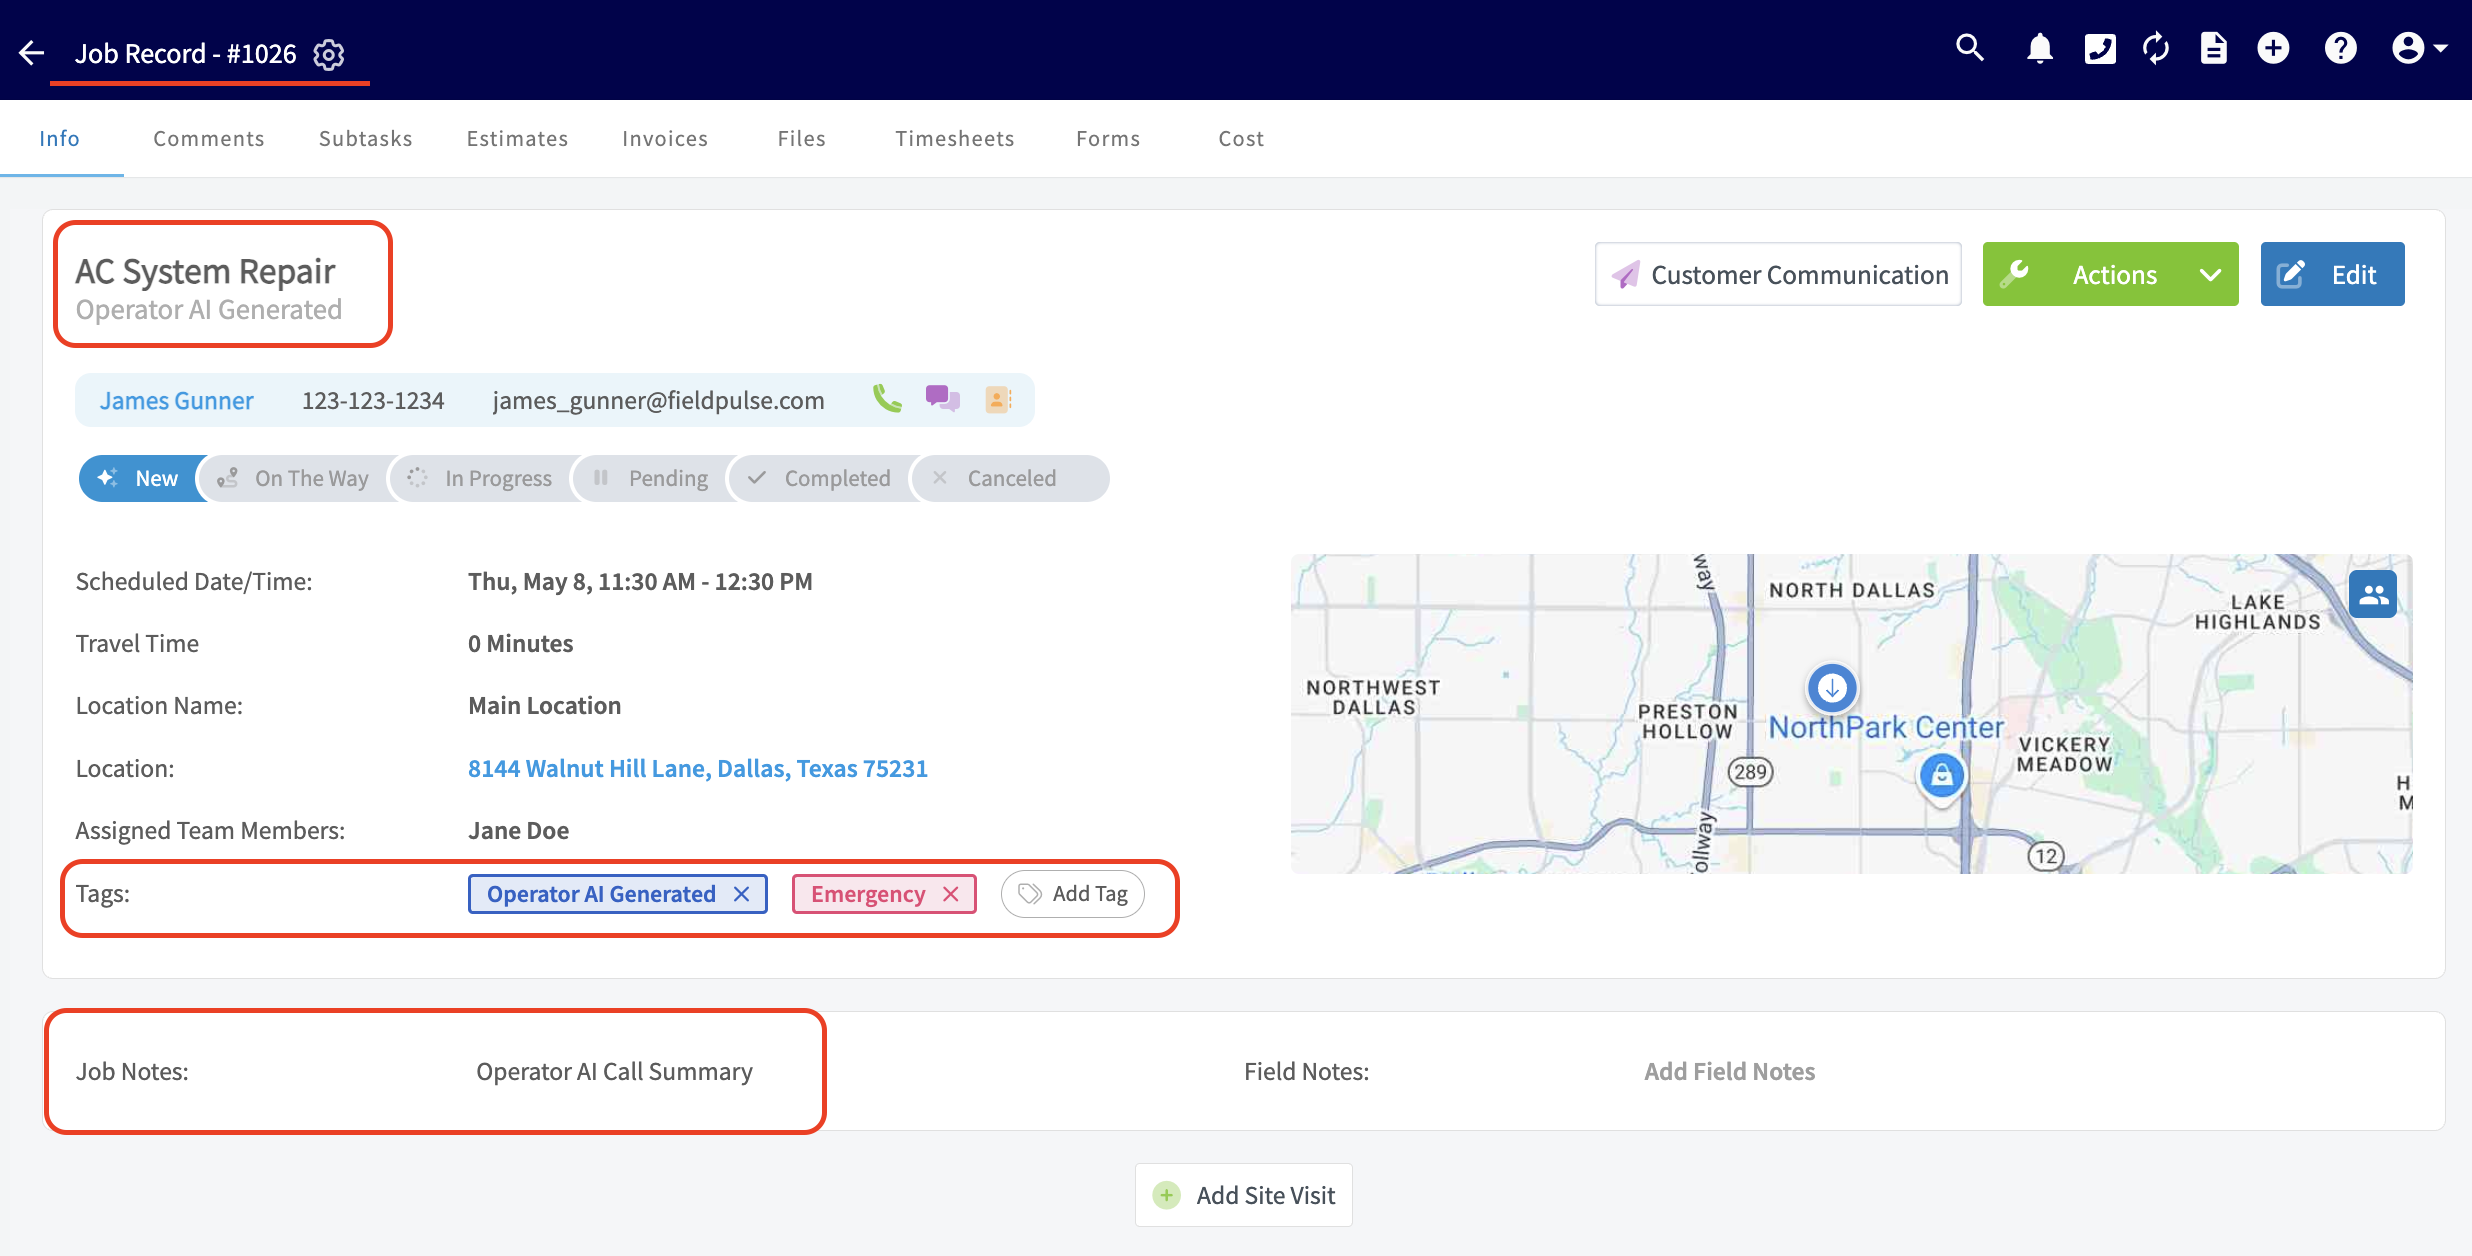The image size is (2472, 1256).
Task: Open the search magnifier icon
Action: [x=1969, y=48]
